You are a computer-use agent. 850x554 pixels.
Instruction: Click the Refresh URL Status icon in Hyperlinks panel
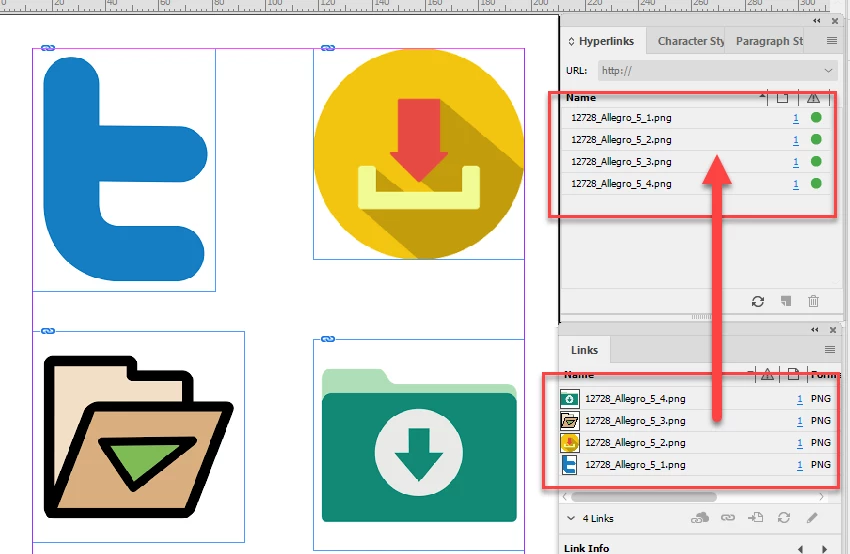pyautogui.click(x=758, y=301)
